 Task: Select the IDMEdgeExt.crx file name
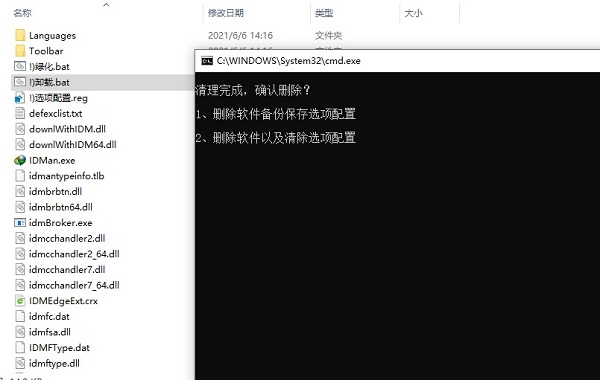[x=64, y=301]
